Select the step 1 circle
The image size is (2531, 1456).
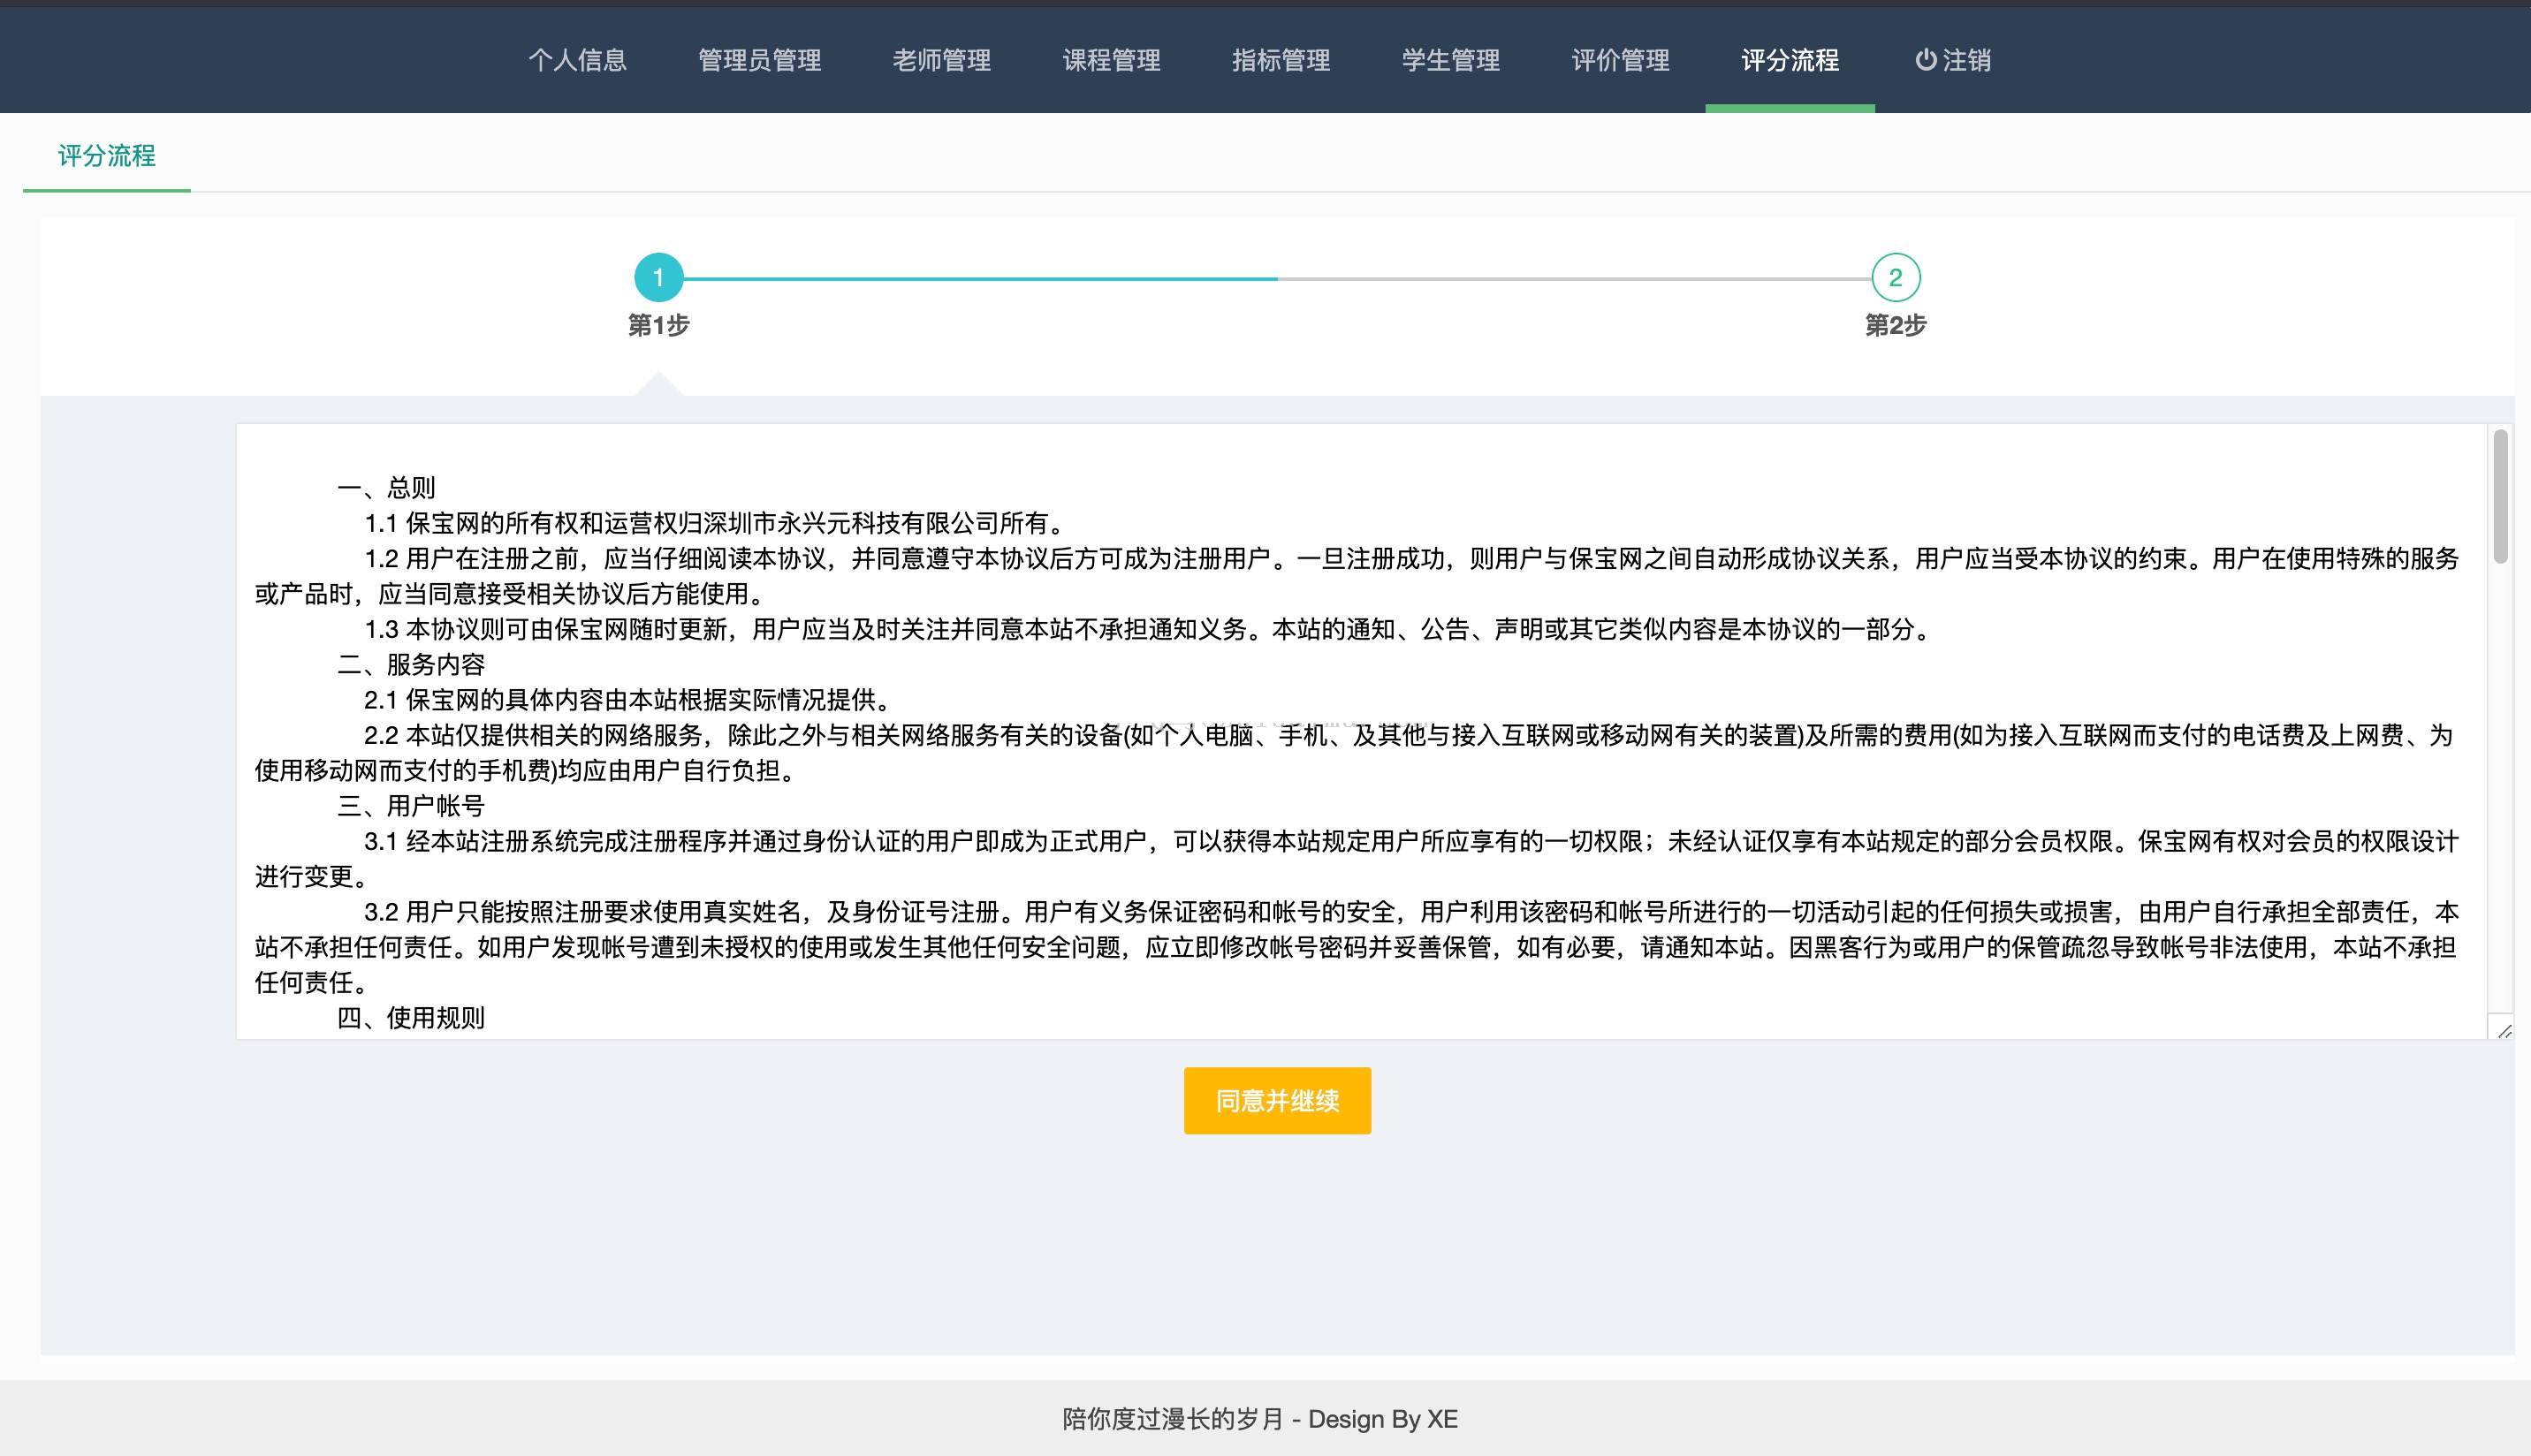pos(658,278)
